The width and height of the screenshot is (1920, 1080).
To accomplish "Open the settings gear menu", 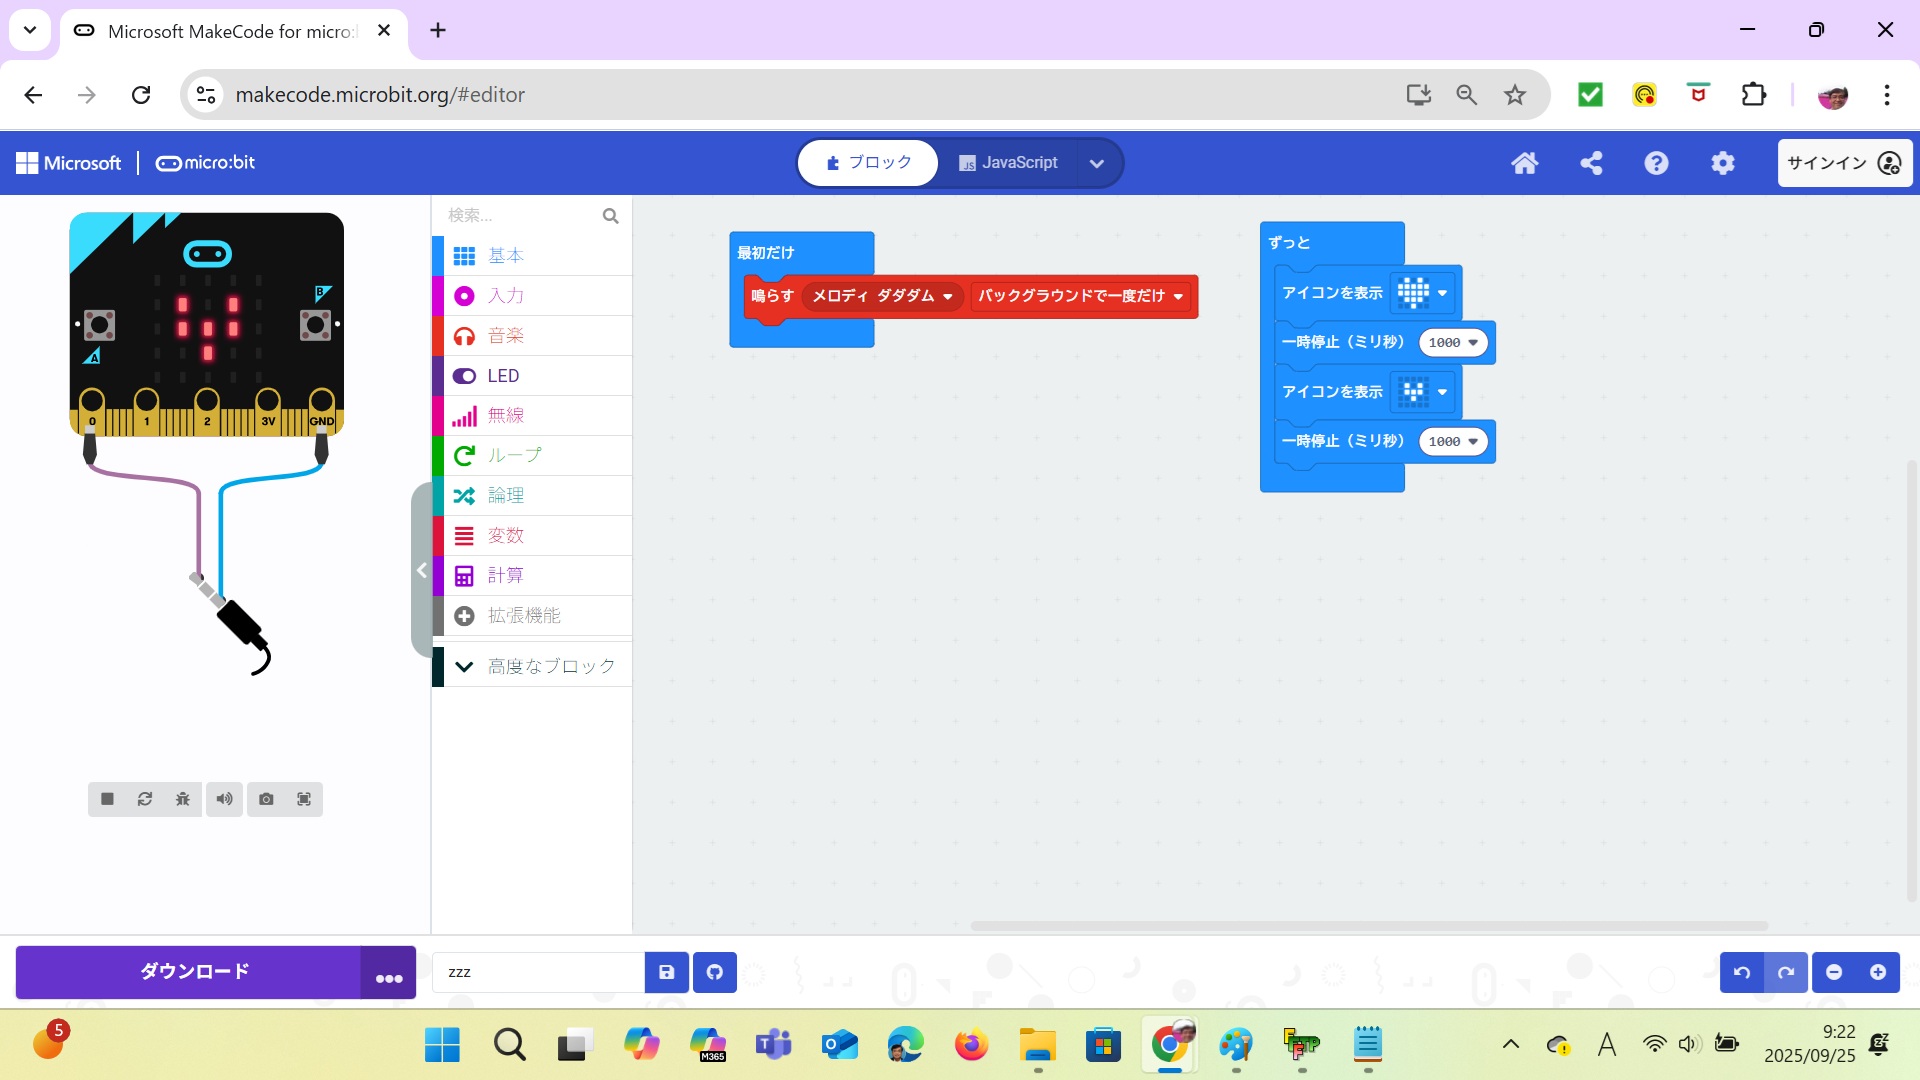I will 1722,163.
